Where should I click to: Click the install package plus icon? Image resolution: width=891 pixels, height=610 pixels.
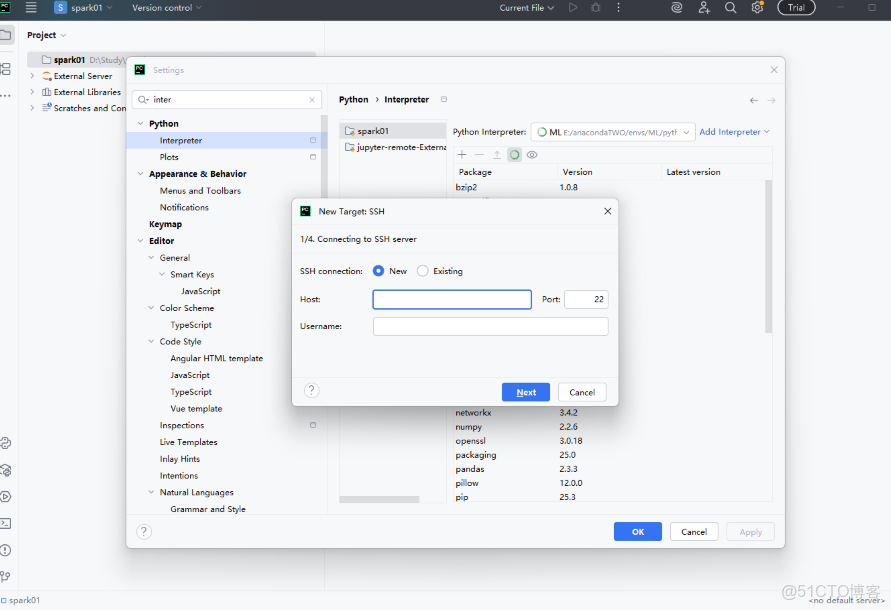(x=462, y=155)
